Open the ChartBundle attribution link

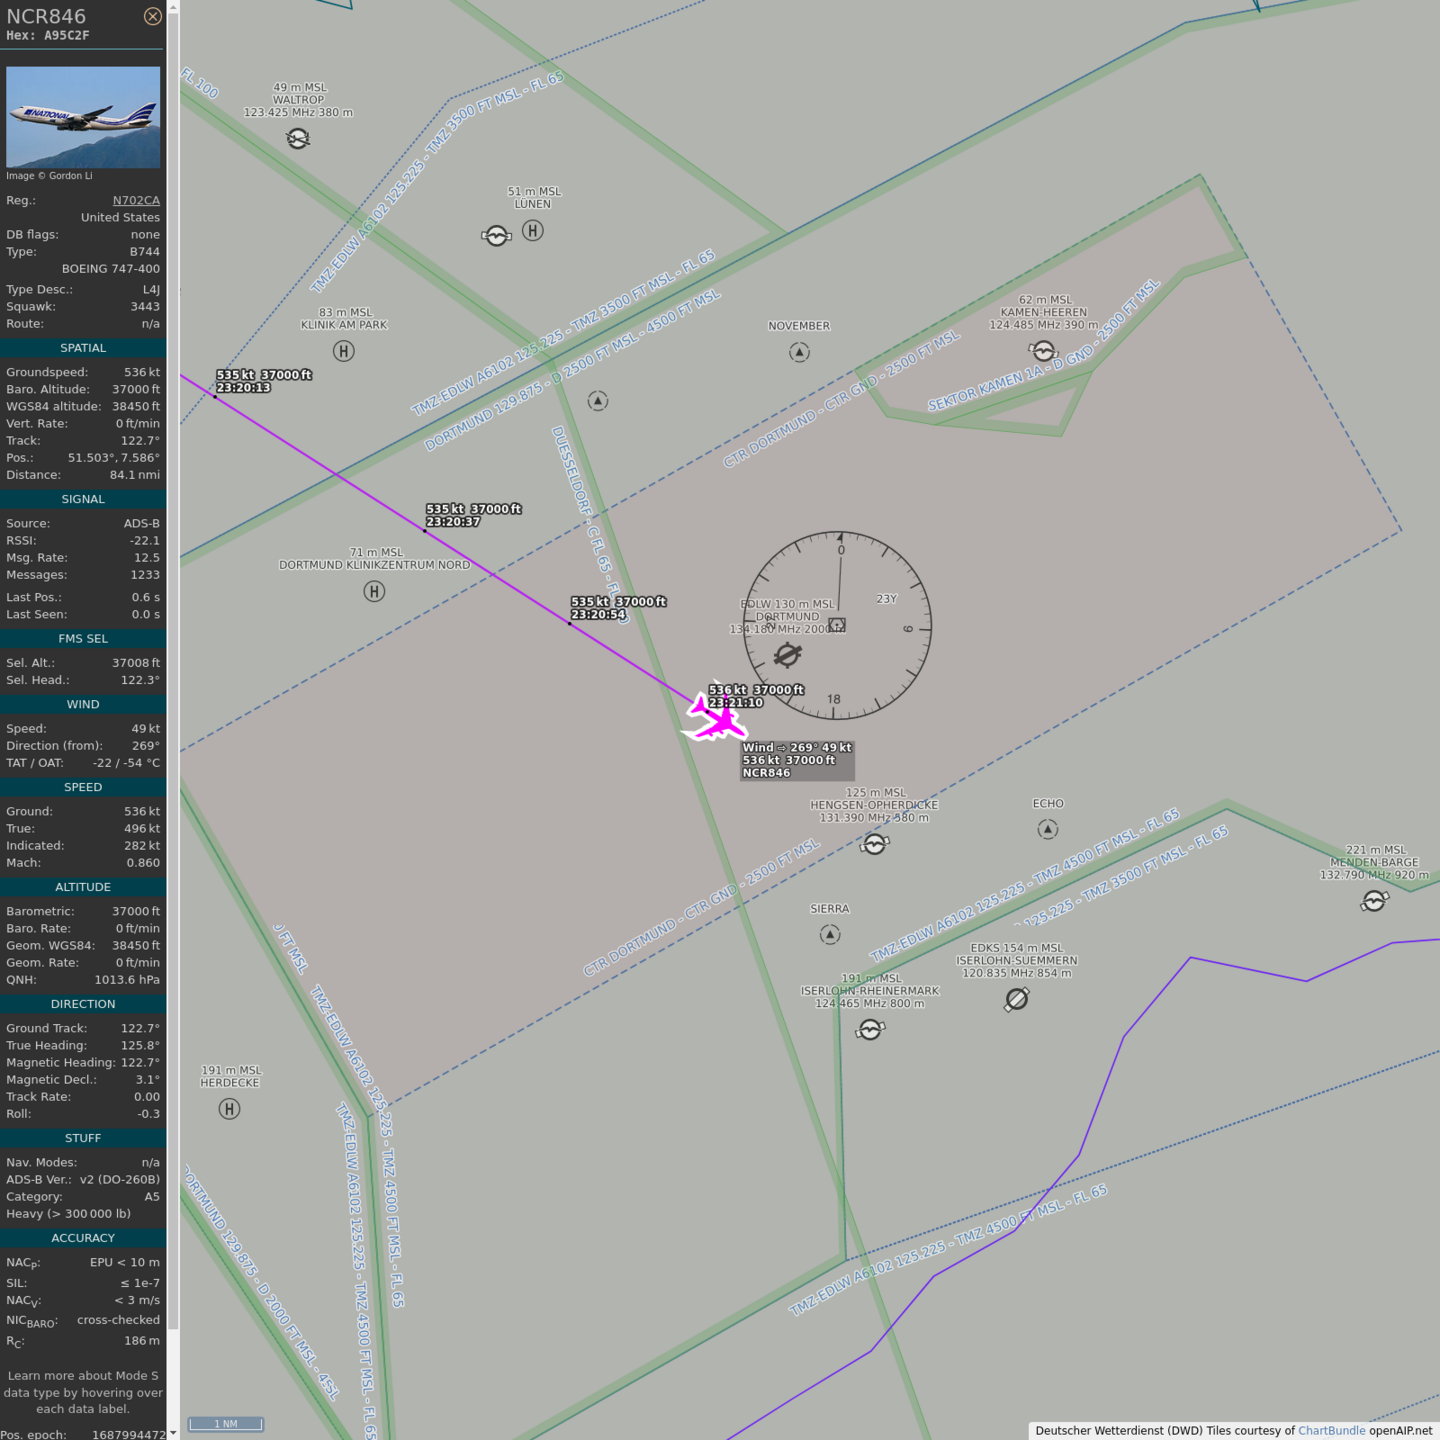coord(1331,1431)
